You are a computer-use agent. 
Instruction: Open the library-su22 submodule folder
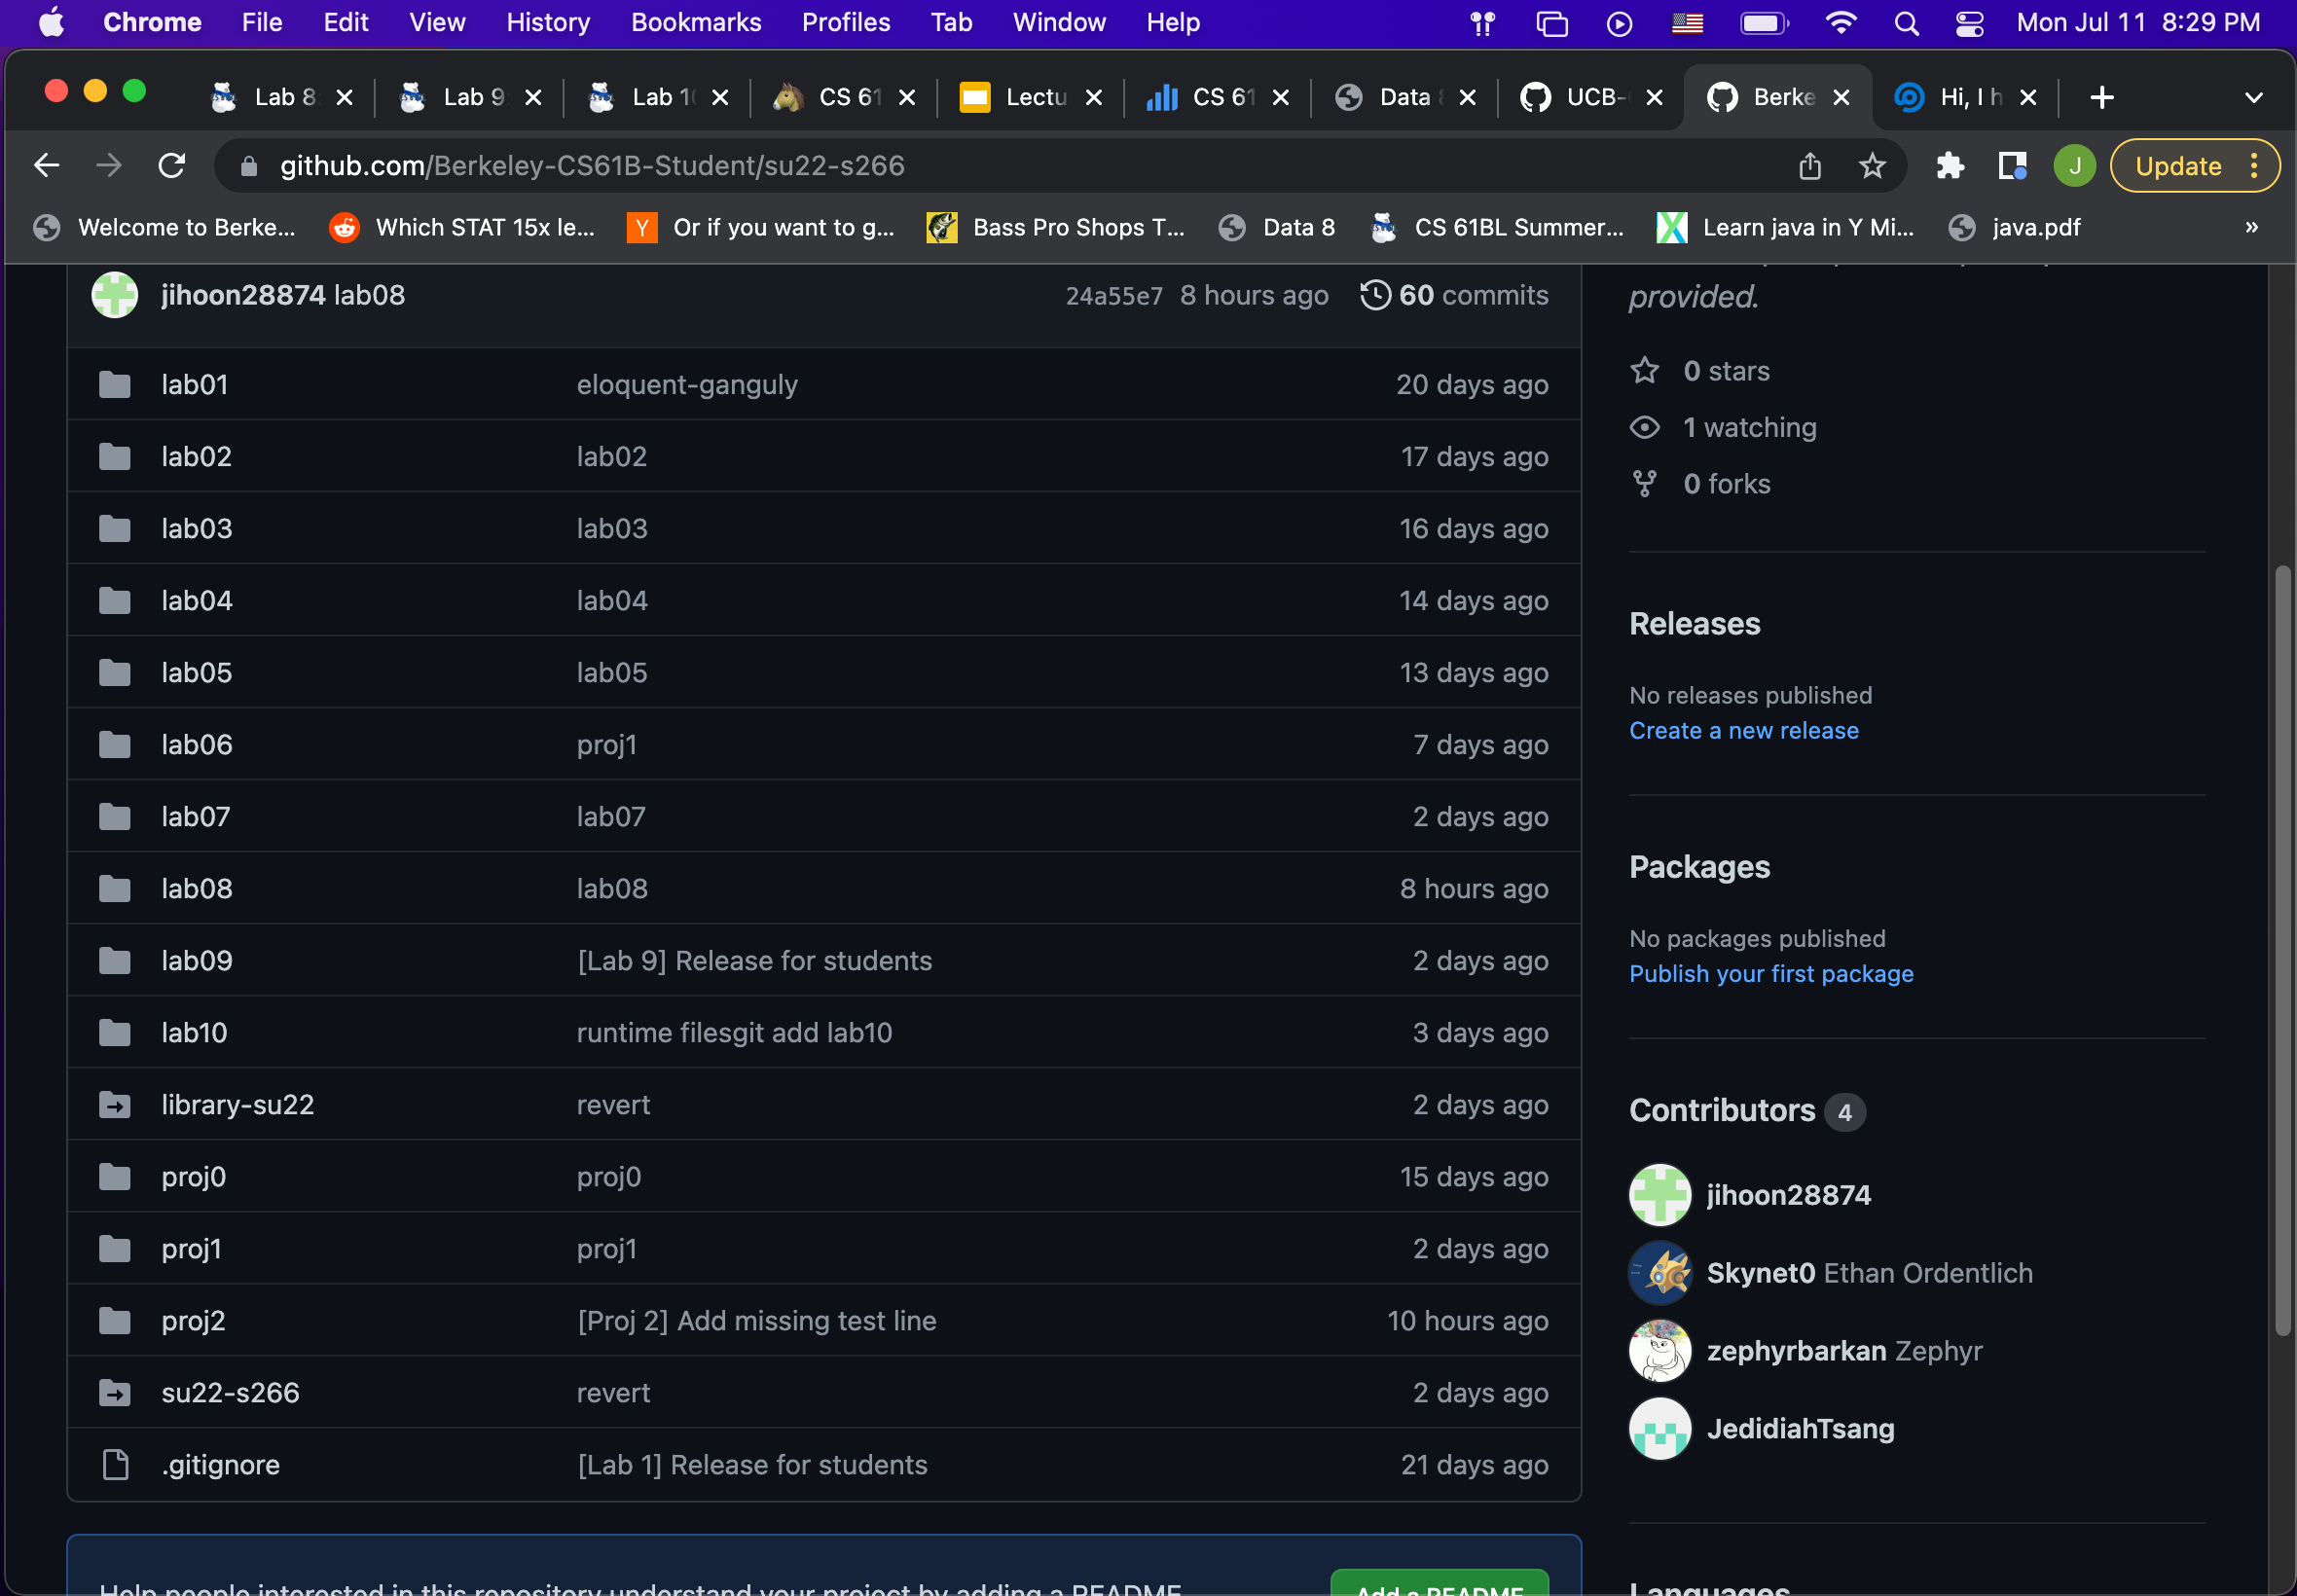point(237,1104)
